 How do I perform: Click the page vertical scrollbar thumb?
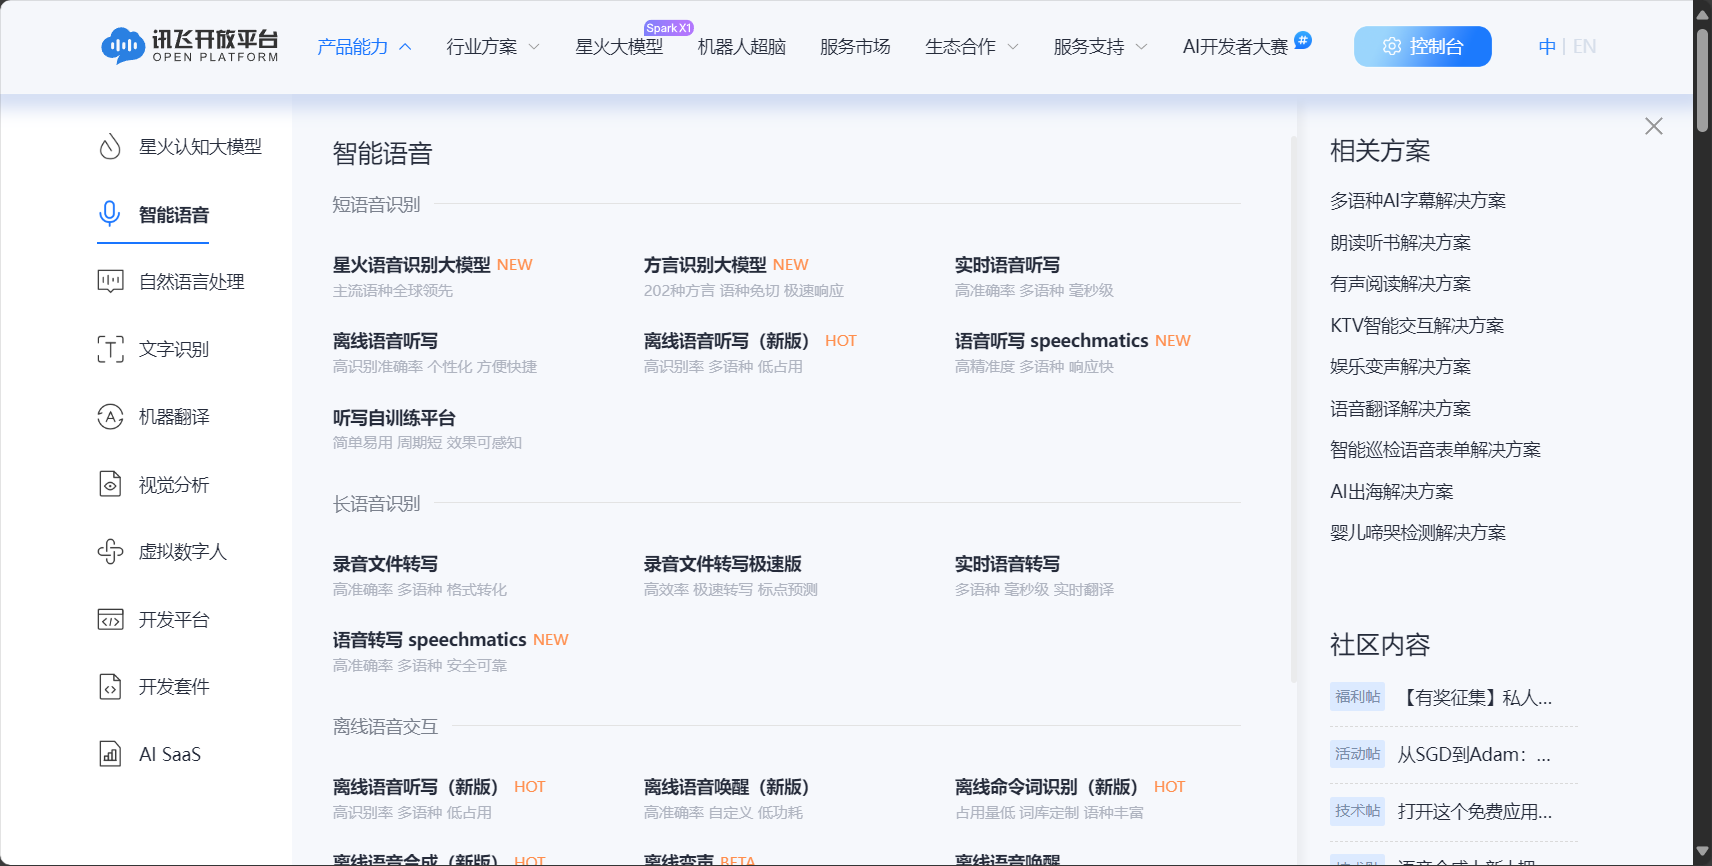[x=1702, y=80]
